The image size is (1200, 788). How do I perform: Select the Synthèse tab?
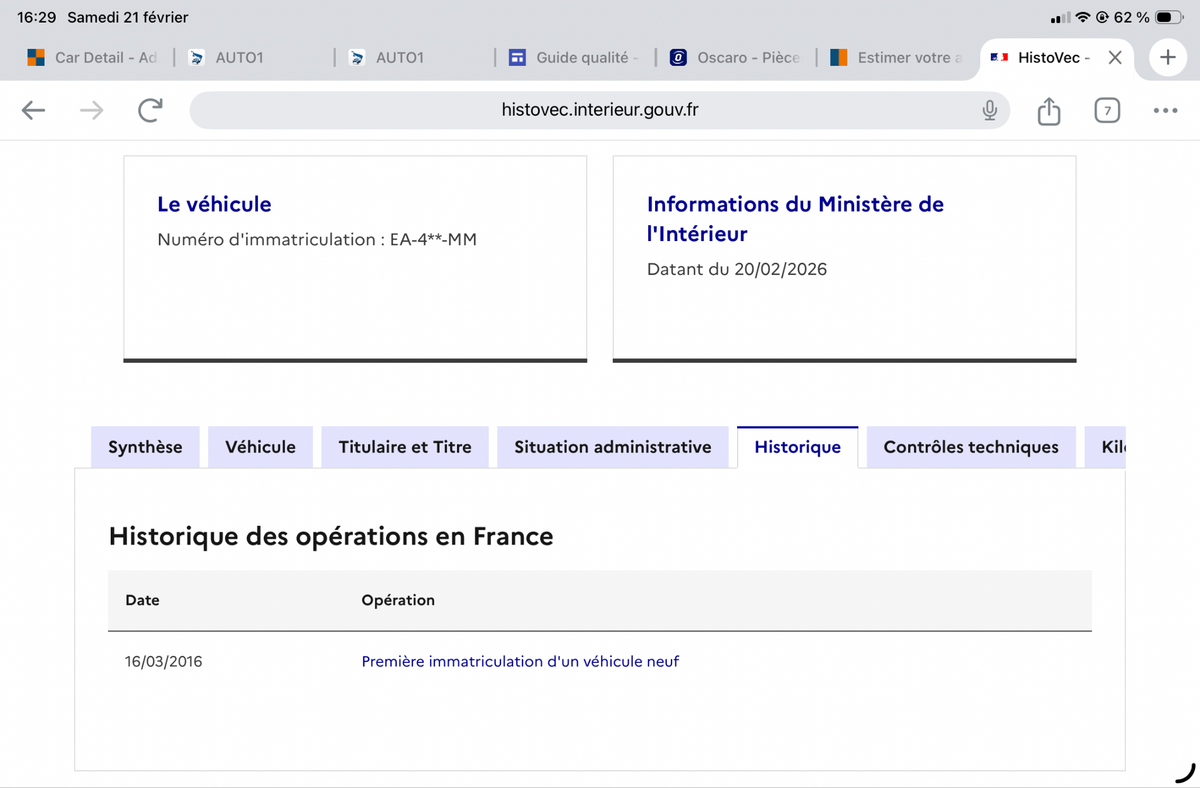[145, 447]
